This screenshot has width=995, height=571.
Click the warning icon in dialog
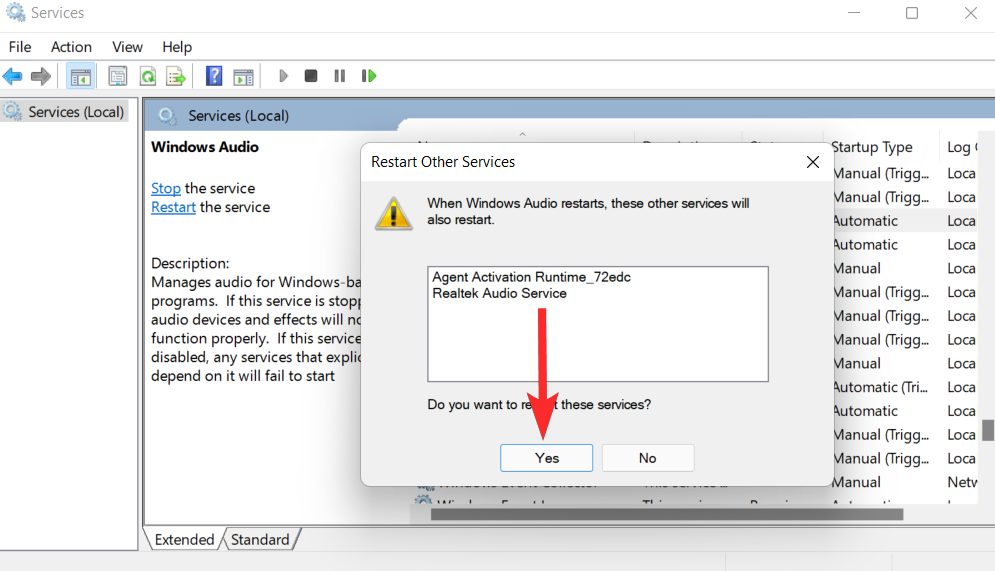[393, 213]
